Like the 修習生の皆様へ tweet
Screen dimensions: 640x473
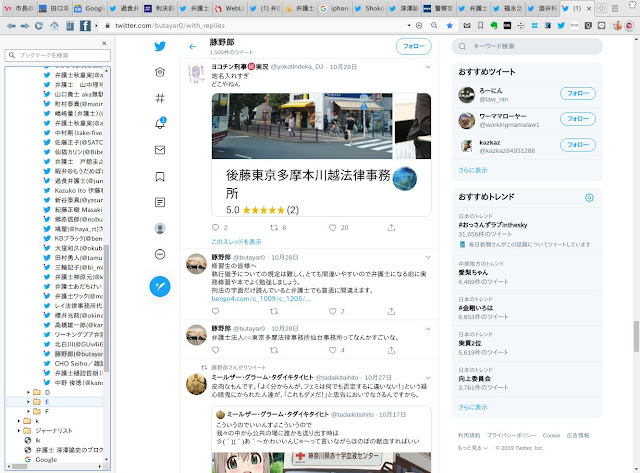click(333, 311)
